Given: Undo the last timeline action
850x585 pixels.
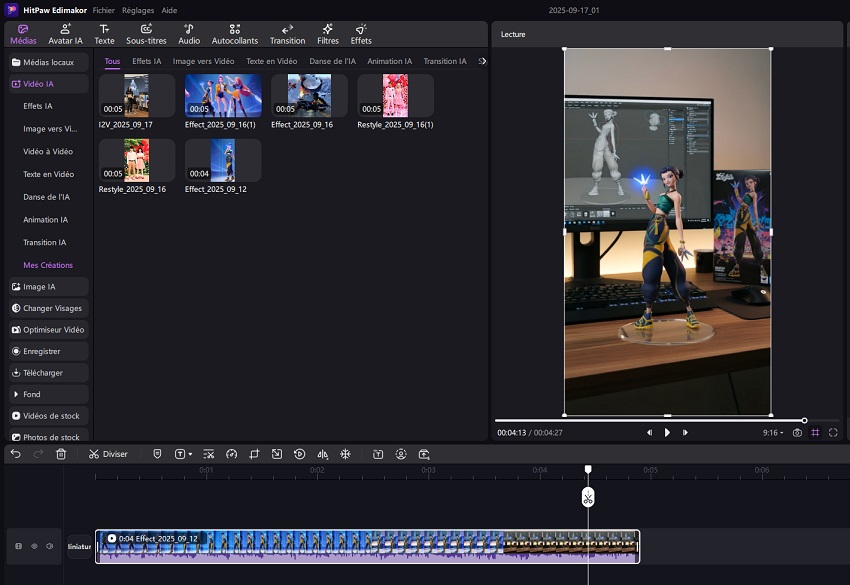Looking at the screenshot, I should click(x=16, y=454).
